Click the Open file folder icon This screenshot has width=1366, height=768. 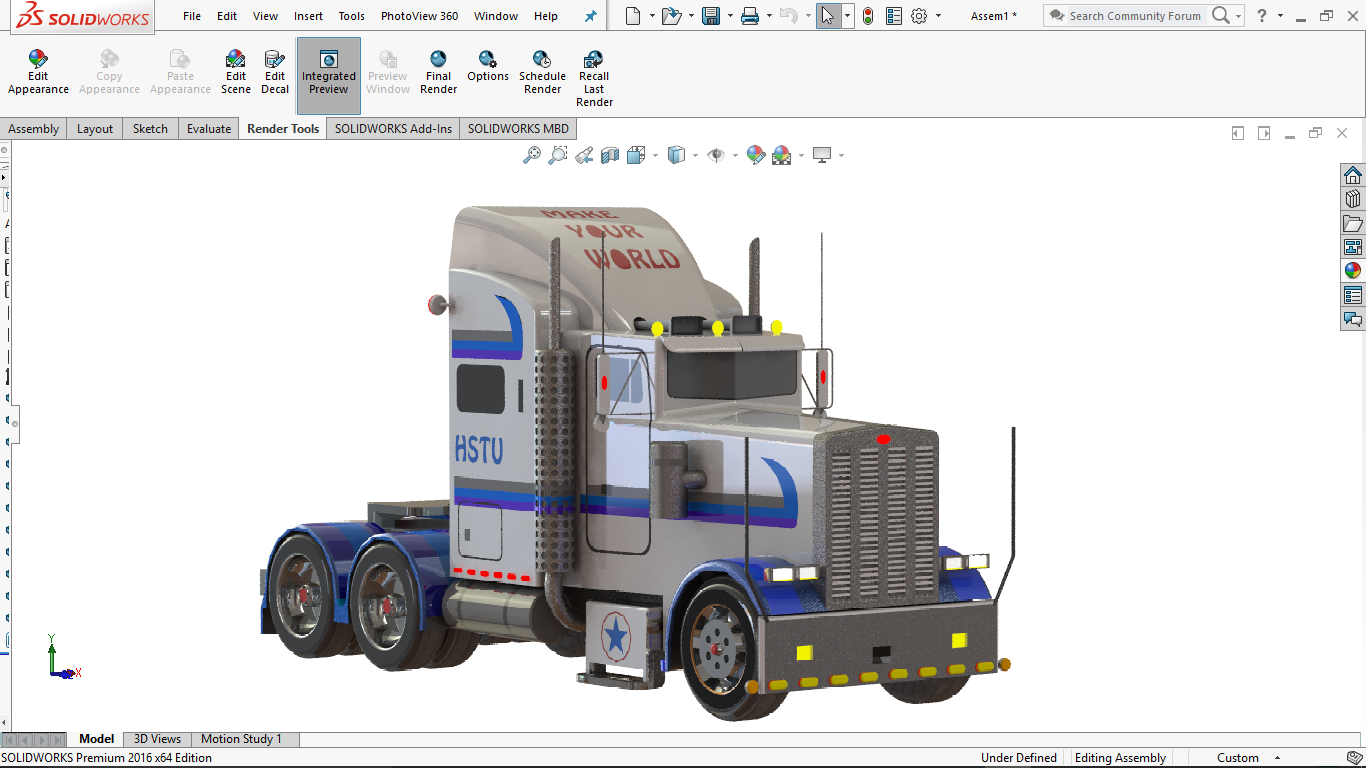point(672,16)
